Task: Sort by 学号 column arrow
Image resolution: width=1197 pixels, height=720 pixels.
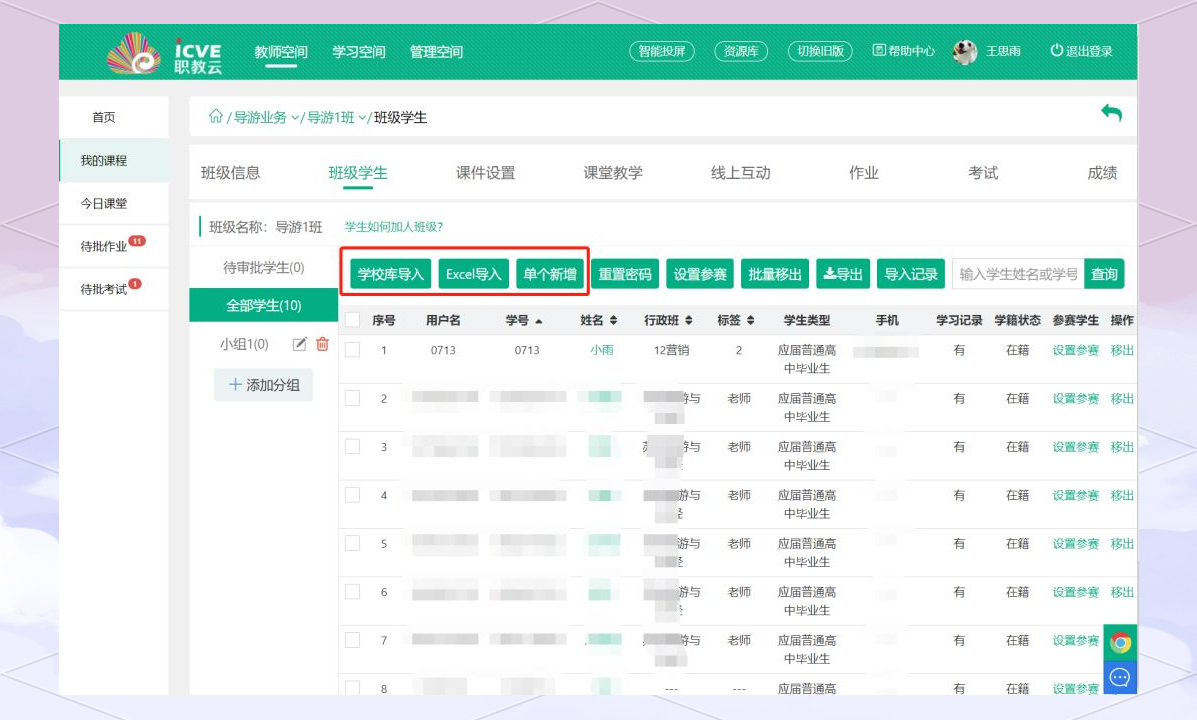Action: [539, 321]
